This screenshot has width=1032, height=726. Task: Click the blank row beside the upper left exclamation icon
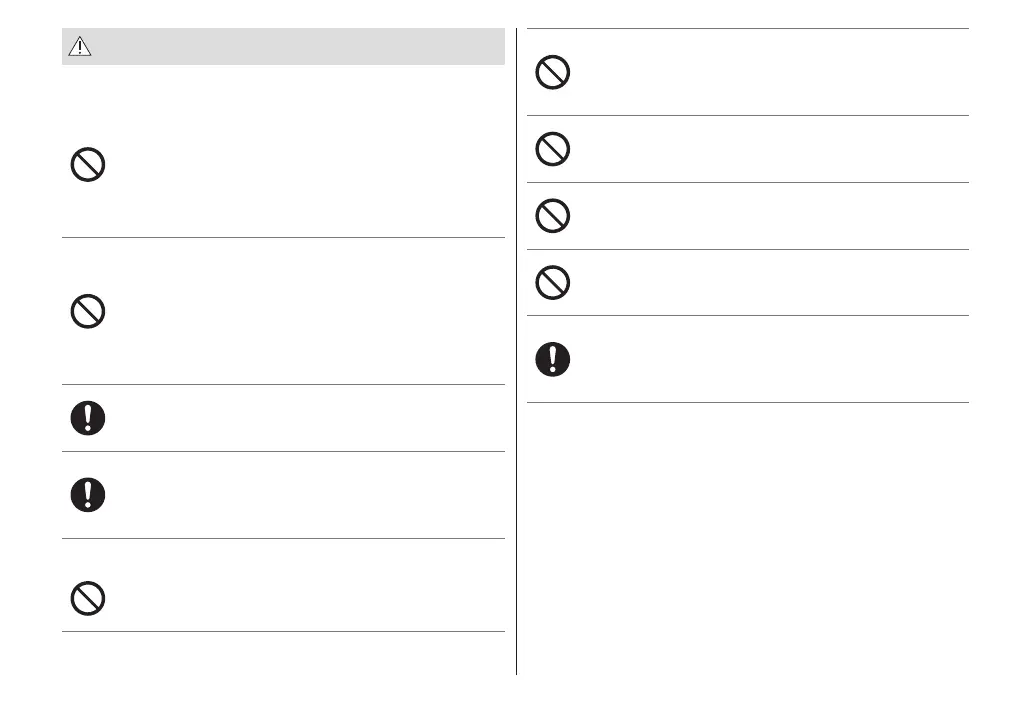click(300, 418)
